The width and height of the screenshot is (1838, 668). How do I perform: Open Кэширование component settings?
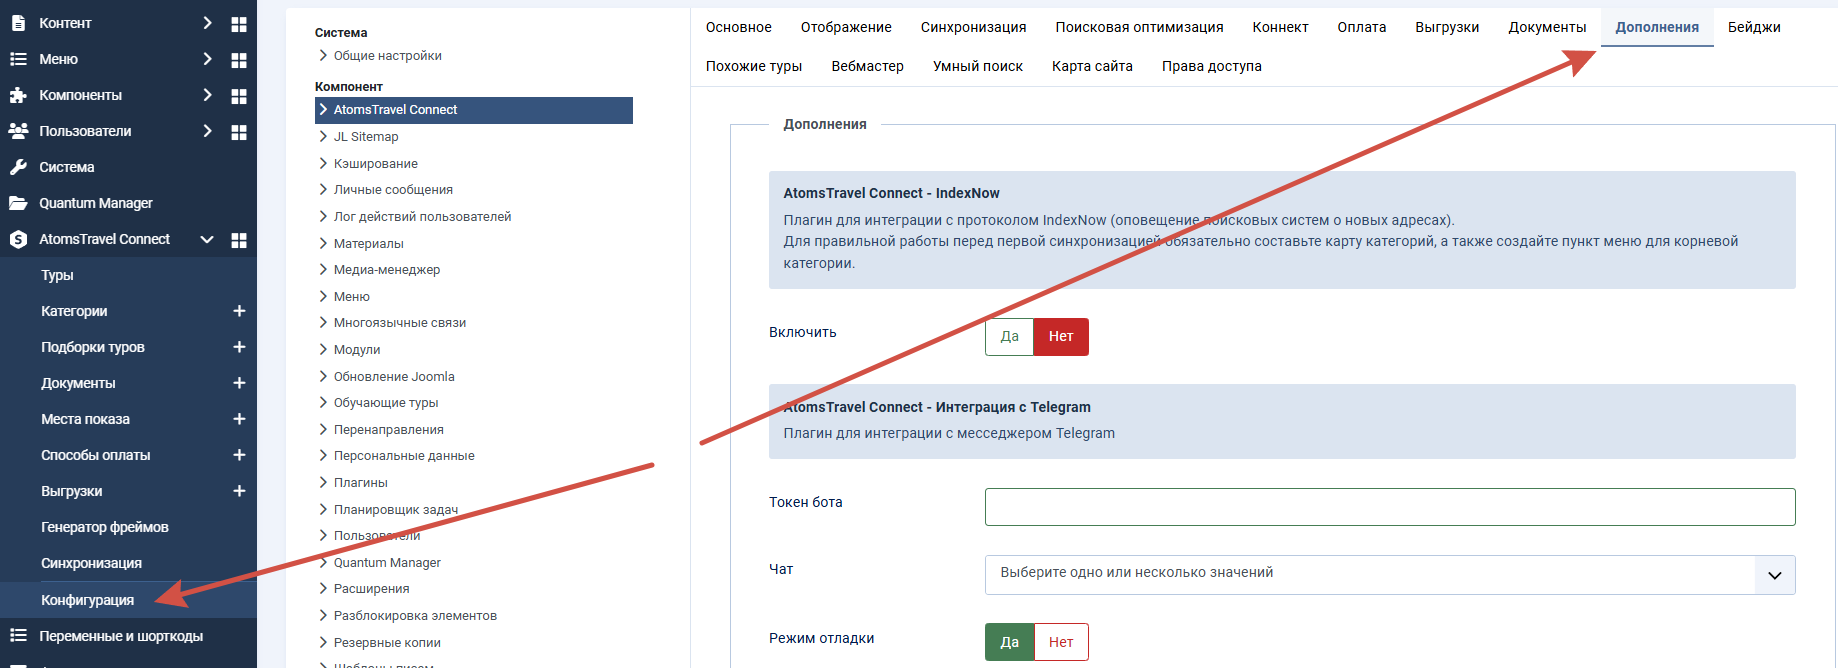(375, 164)
